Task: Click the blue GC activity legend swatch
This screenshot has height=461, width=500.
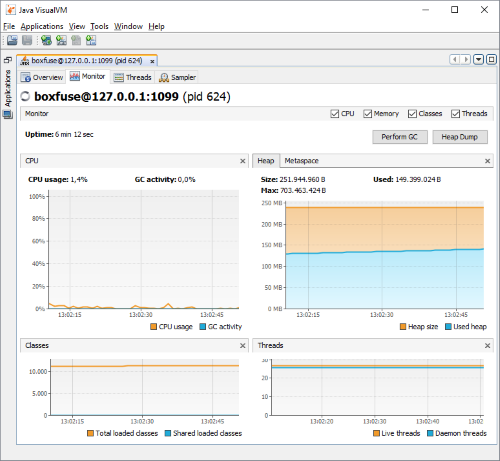Action: (202, 326)
